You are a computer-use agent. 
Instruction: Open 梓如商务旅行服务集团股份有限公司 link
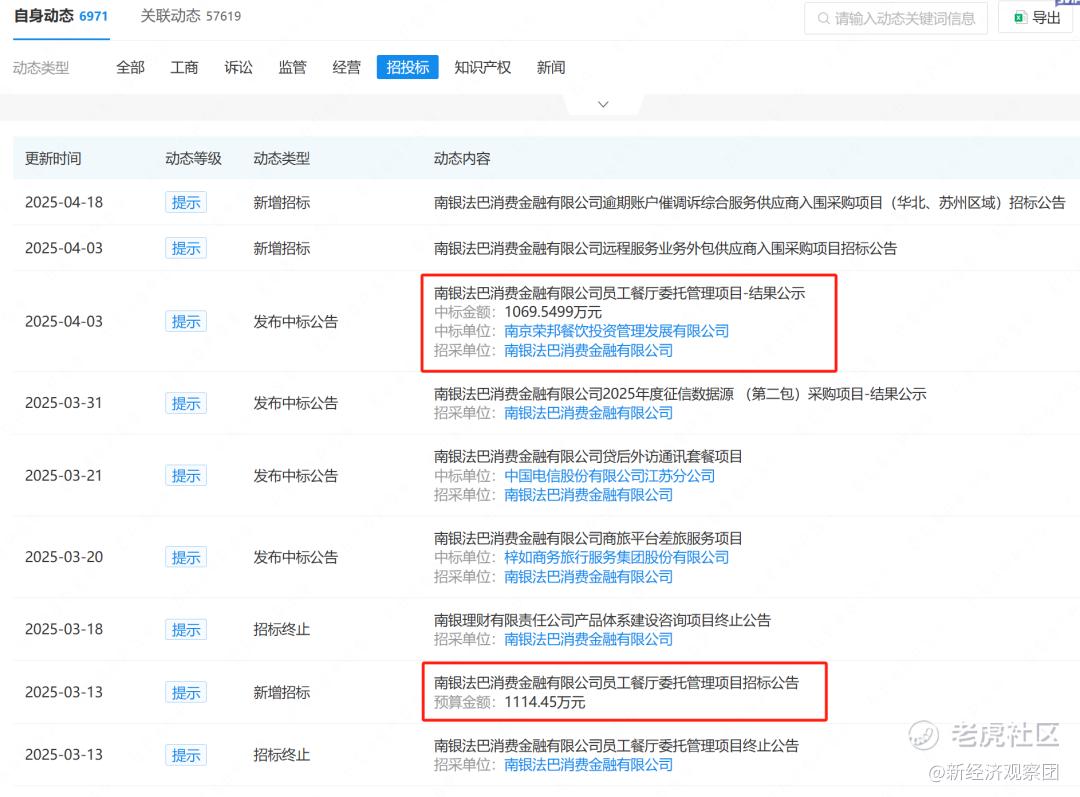(616, 557)
